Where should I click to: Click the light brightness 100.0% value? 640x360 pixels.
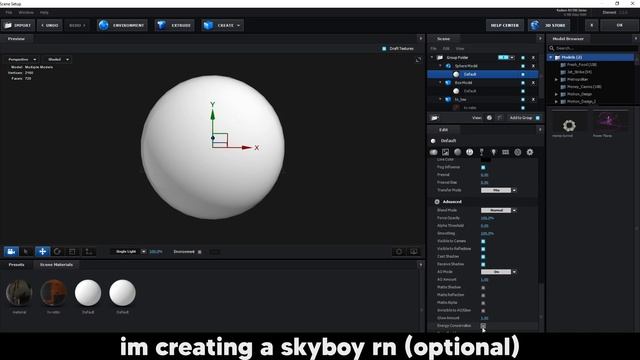[x=156, y=252]
